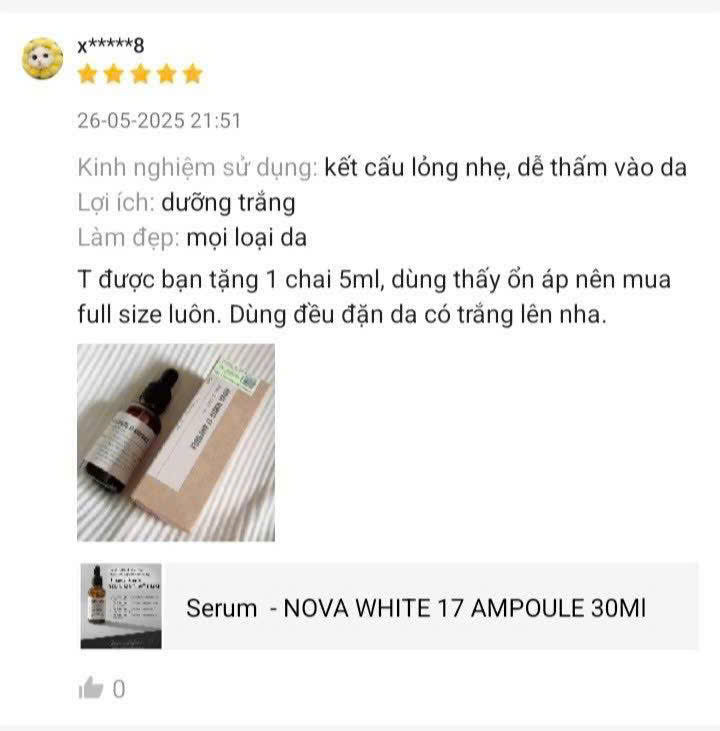Viewport: 720px width, 731px height.
Task: Click the 'Làm đẹp' label text
Action: [129, 238]
